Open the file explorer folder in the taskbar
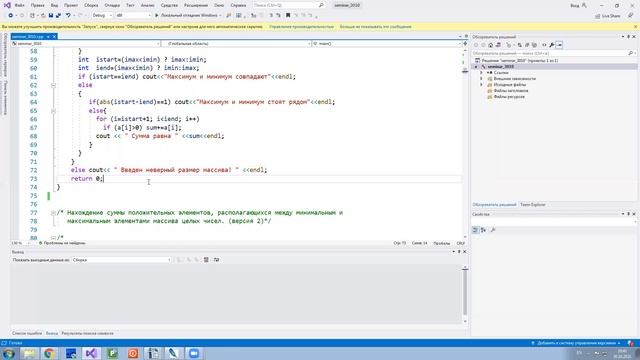This screenshot has width=640, height=360. coord(29,353)
